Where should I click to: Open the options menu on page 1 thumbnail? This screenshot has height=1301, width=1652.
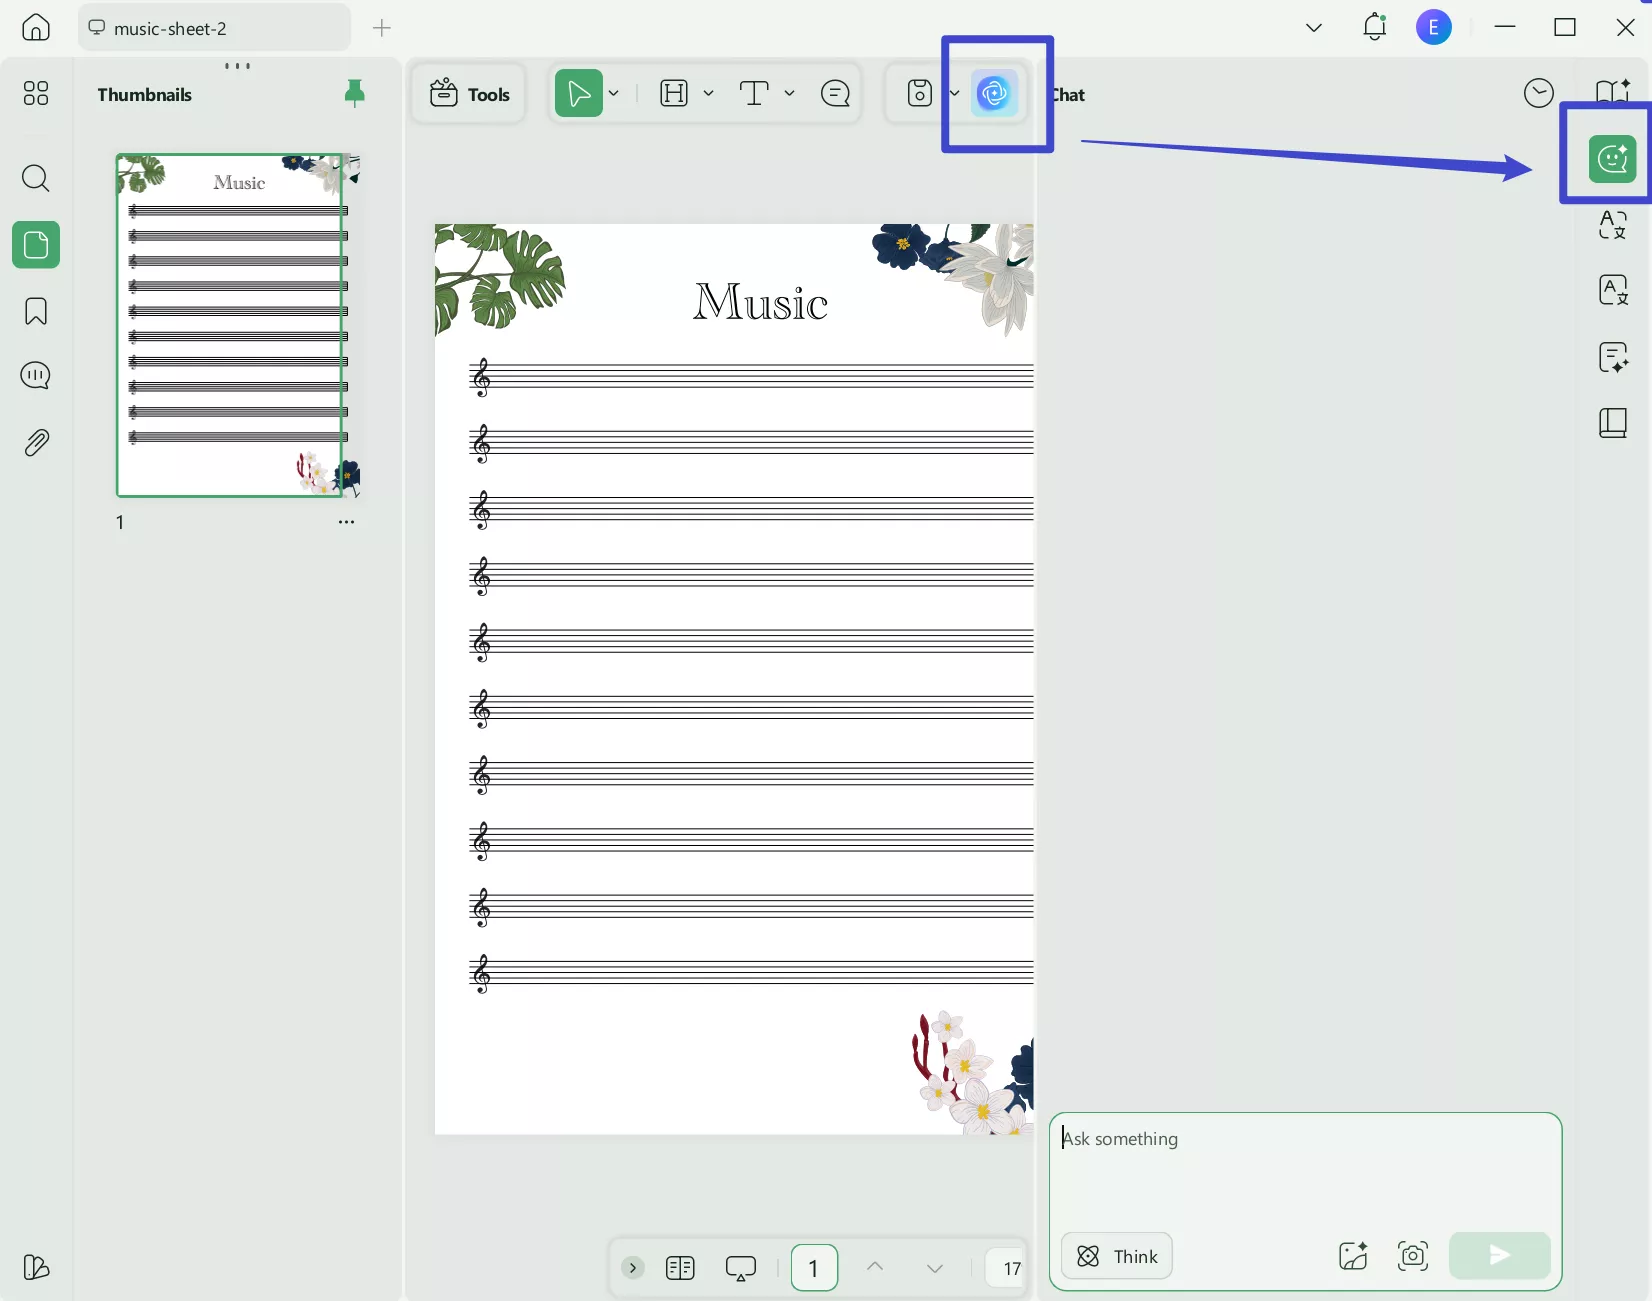346,521
